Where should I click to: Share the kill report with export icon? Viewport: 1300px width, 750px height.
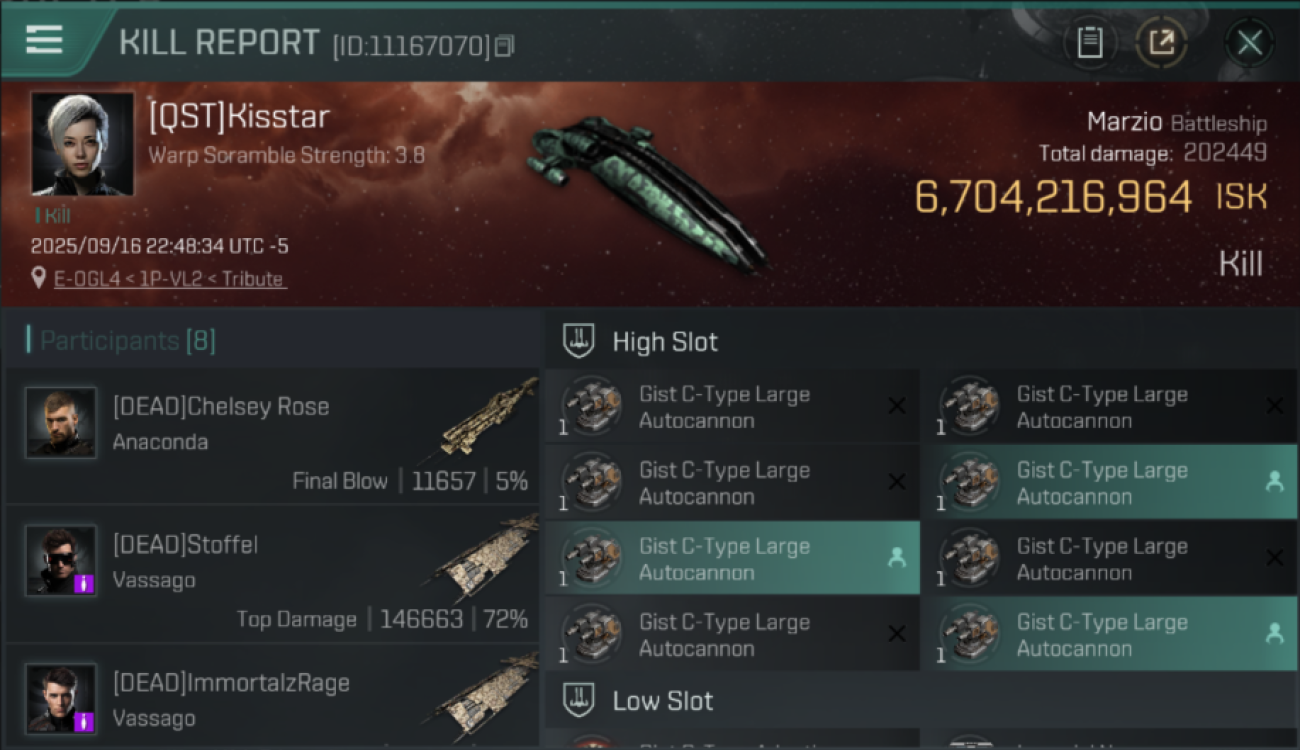pos(1161,43)
